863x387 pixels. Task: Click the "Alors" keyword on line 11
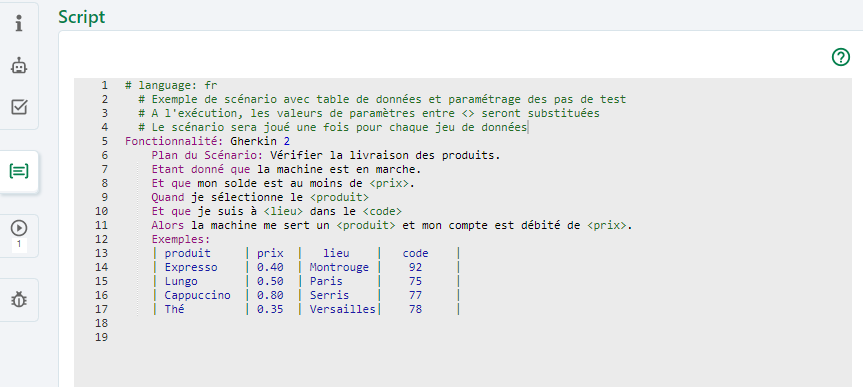coord(168,225)
